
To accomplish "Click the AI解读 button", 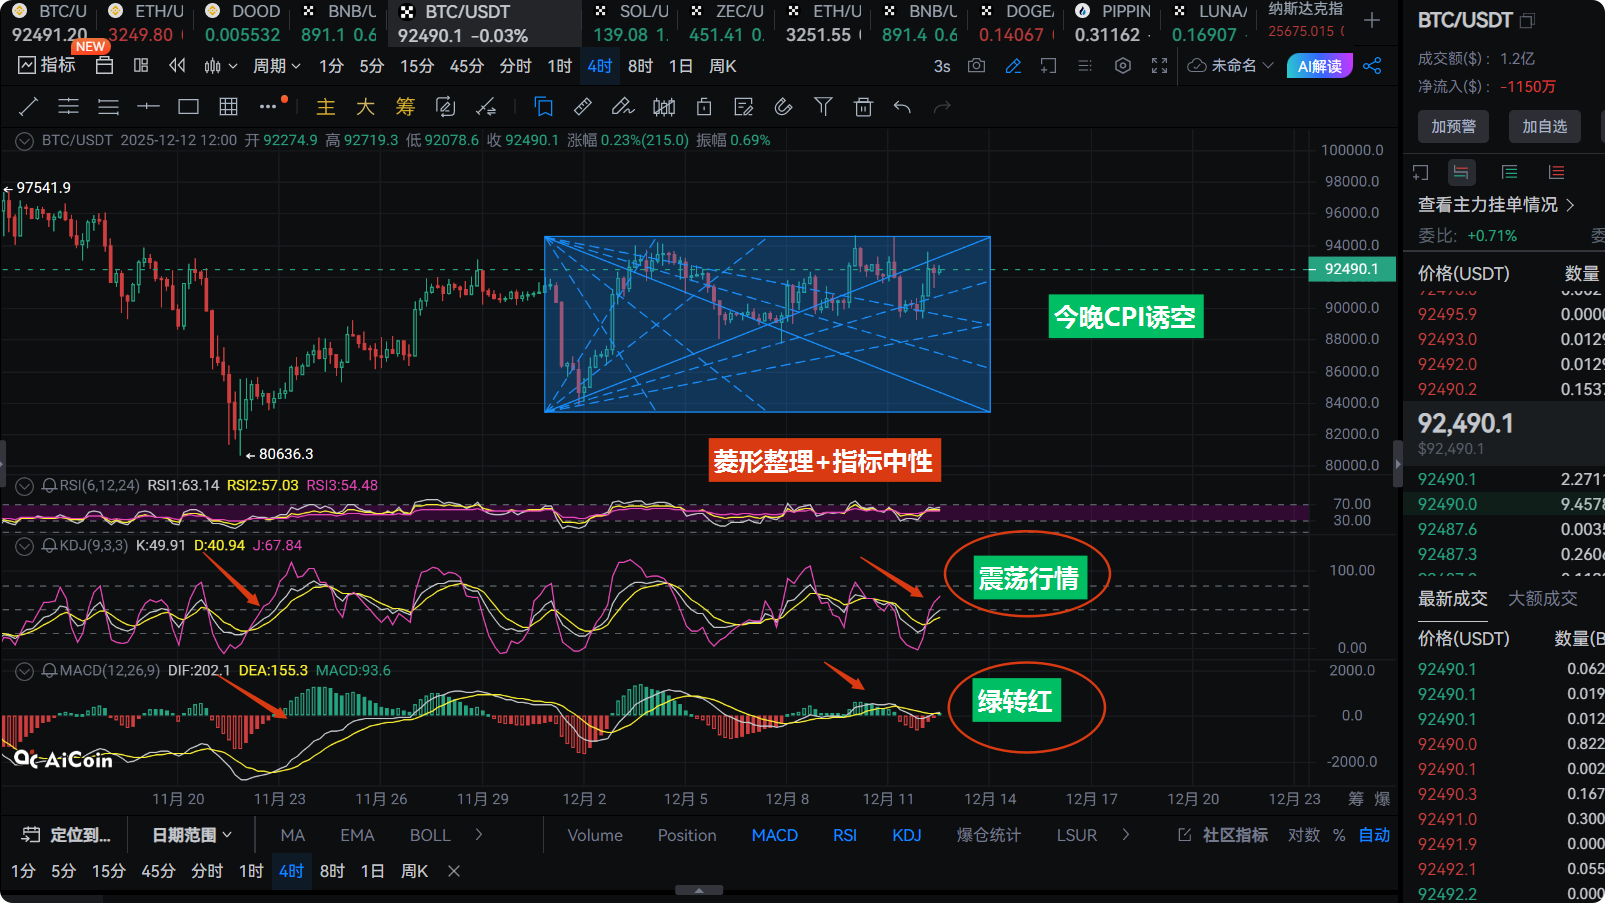I will (1319, 66).
